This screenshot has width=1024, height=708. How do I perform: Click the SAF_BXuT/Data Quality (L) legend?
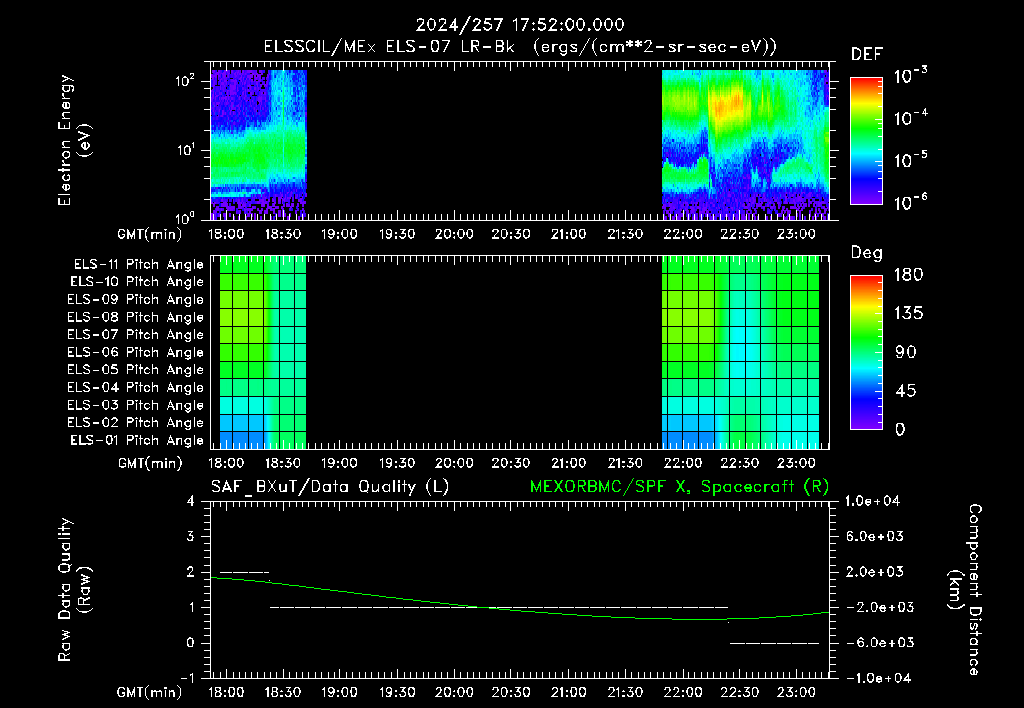coord(330,487)
